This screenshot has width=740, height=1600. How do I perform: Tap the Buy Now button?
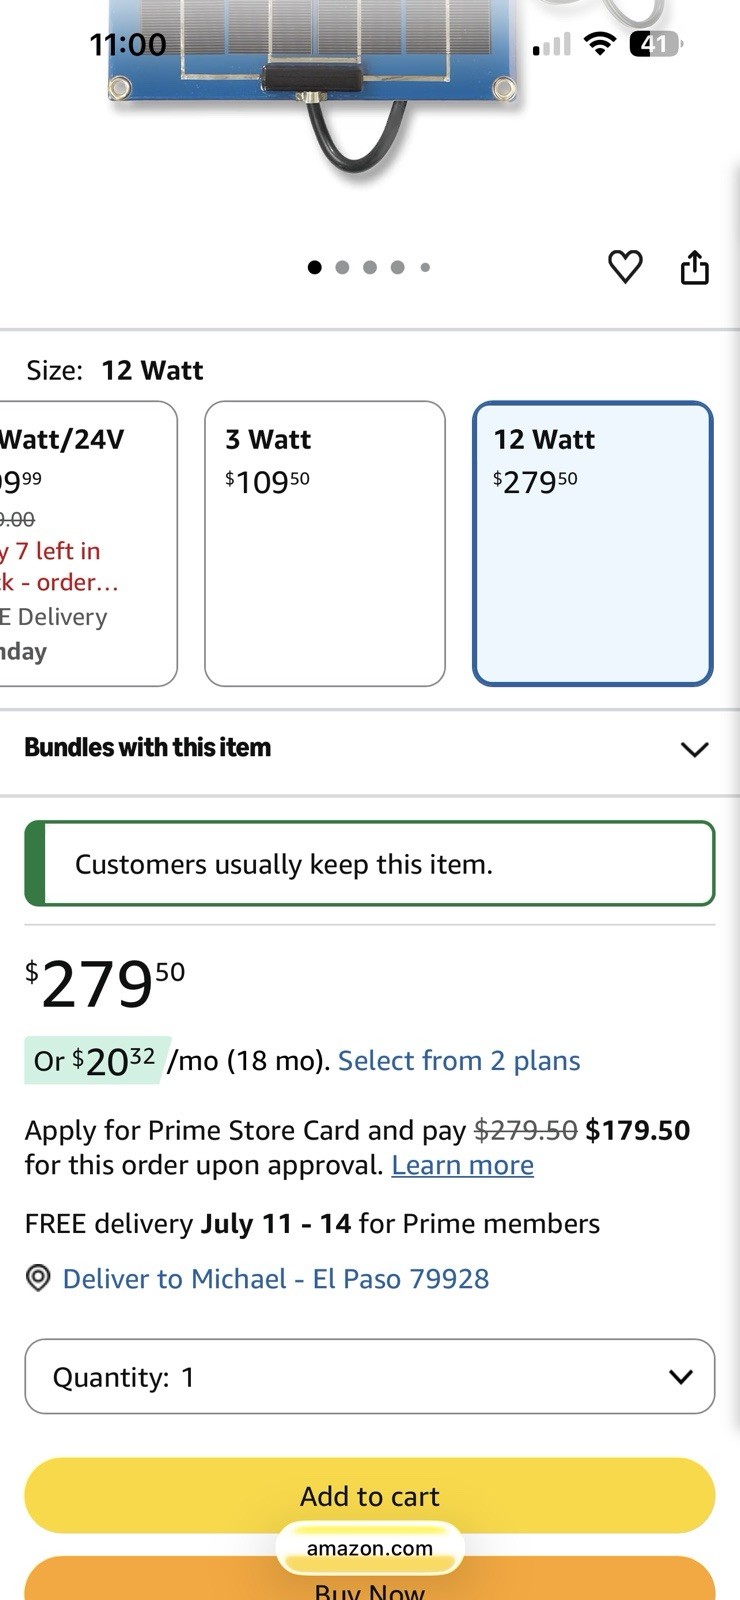click(370, 1582)
